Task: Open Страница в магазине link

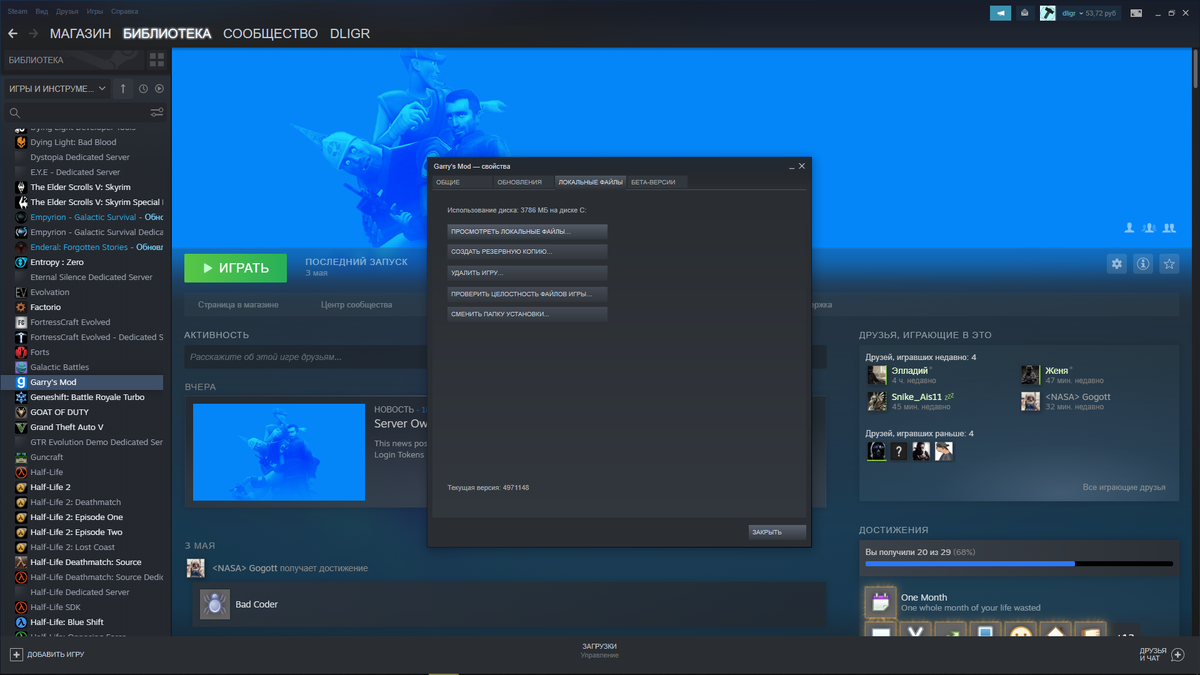Action: coord(238,305)
